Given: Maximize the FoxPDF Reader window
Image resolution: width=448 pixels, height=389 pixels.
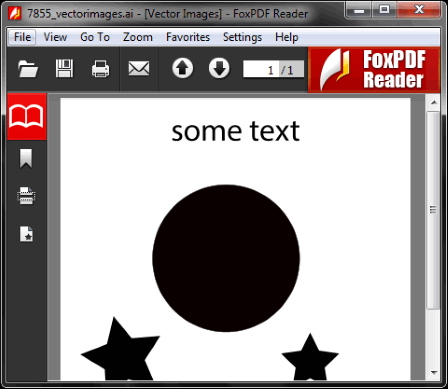Looking at the screenshot, I should click(x=384, y=10).
